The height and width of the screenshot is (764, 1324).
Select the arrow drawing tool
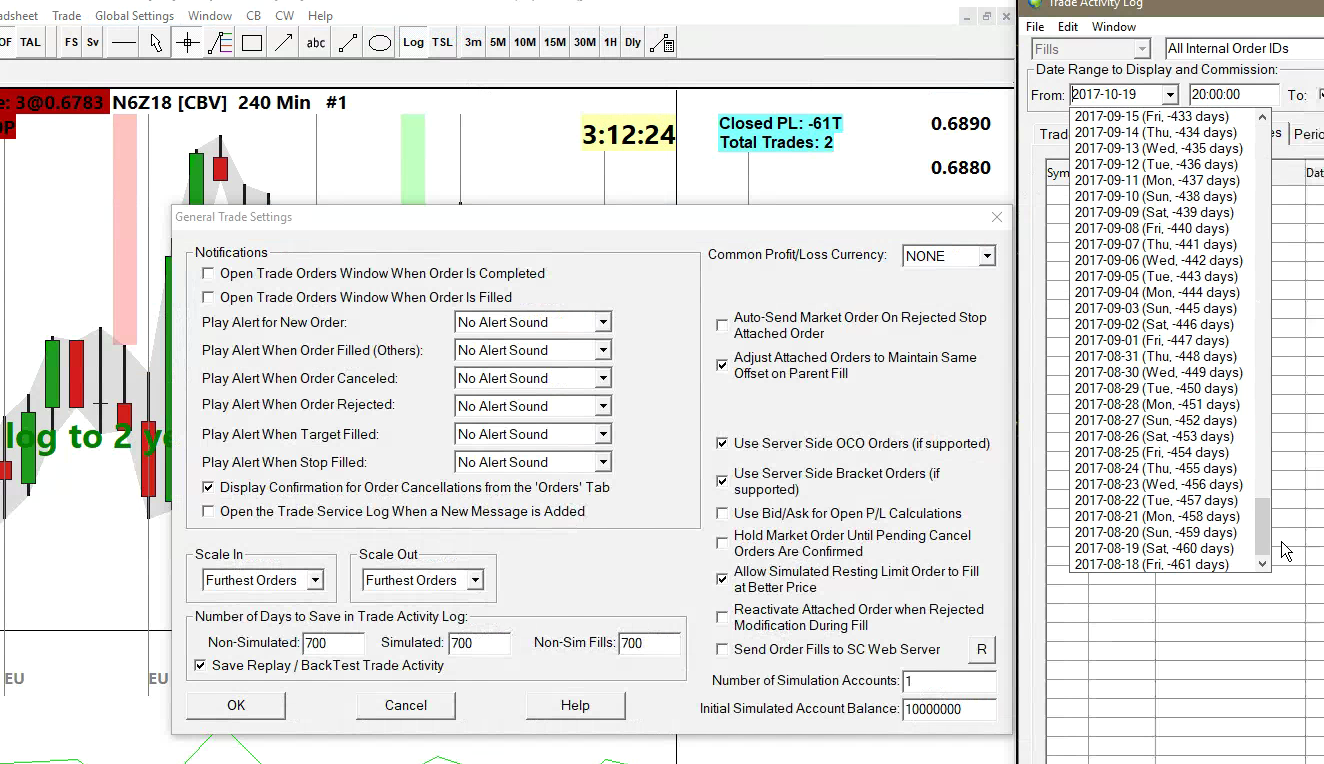[x=284, y=43]
